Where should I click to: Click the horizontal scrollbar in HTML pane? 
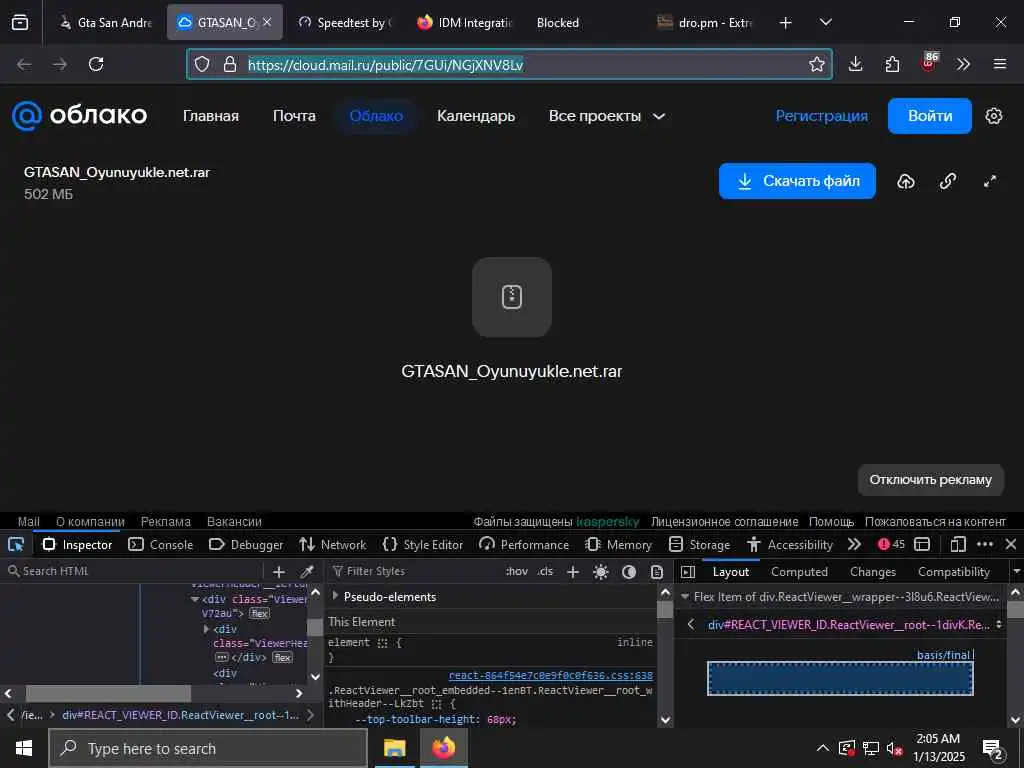108,693
